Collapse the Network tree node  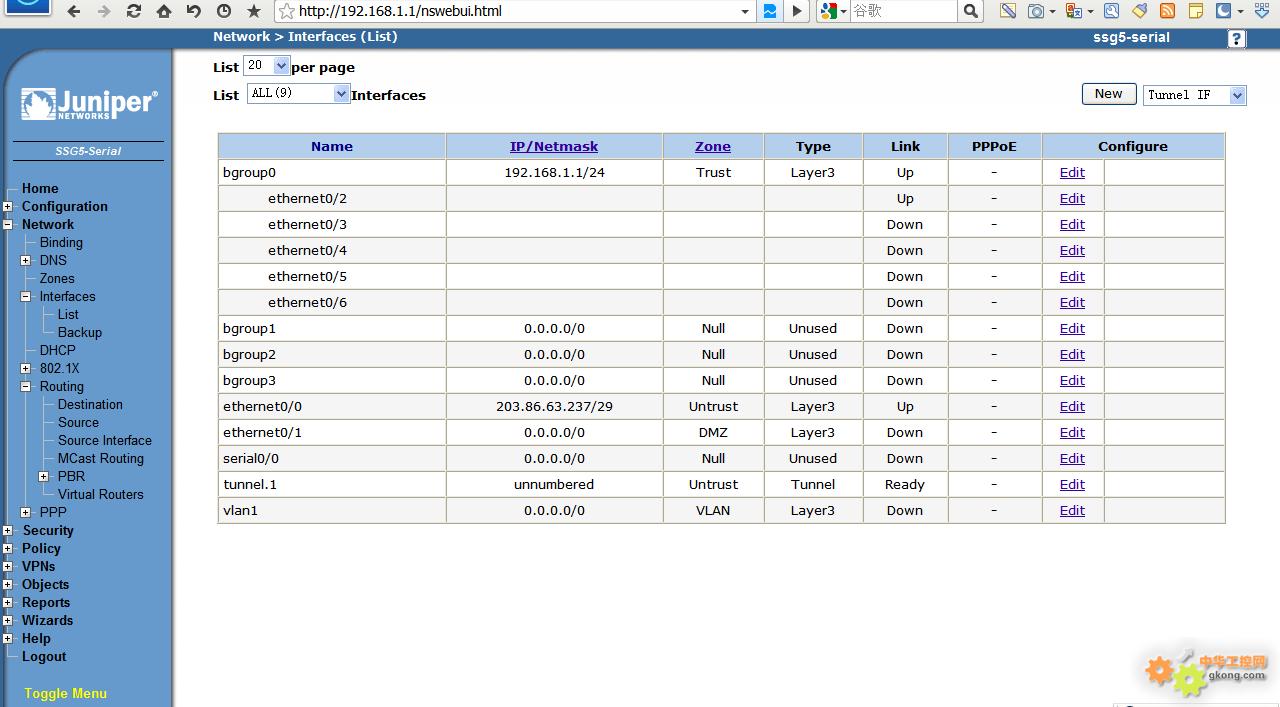pos(8,225)
